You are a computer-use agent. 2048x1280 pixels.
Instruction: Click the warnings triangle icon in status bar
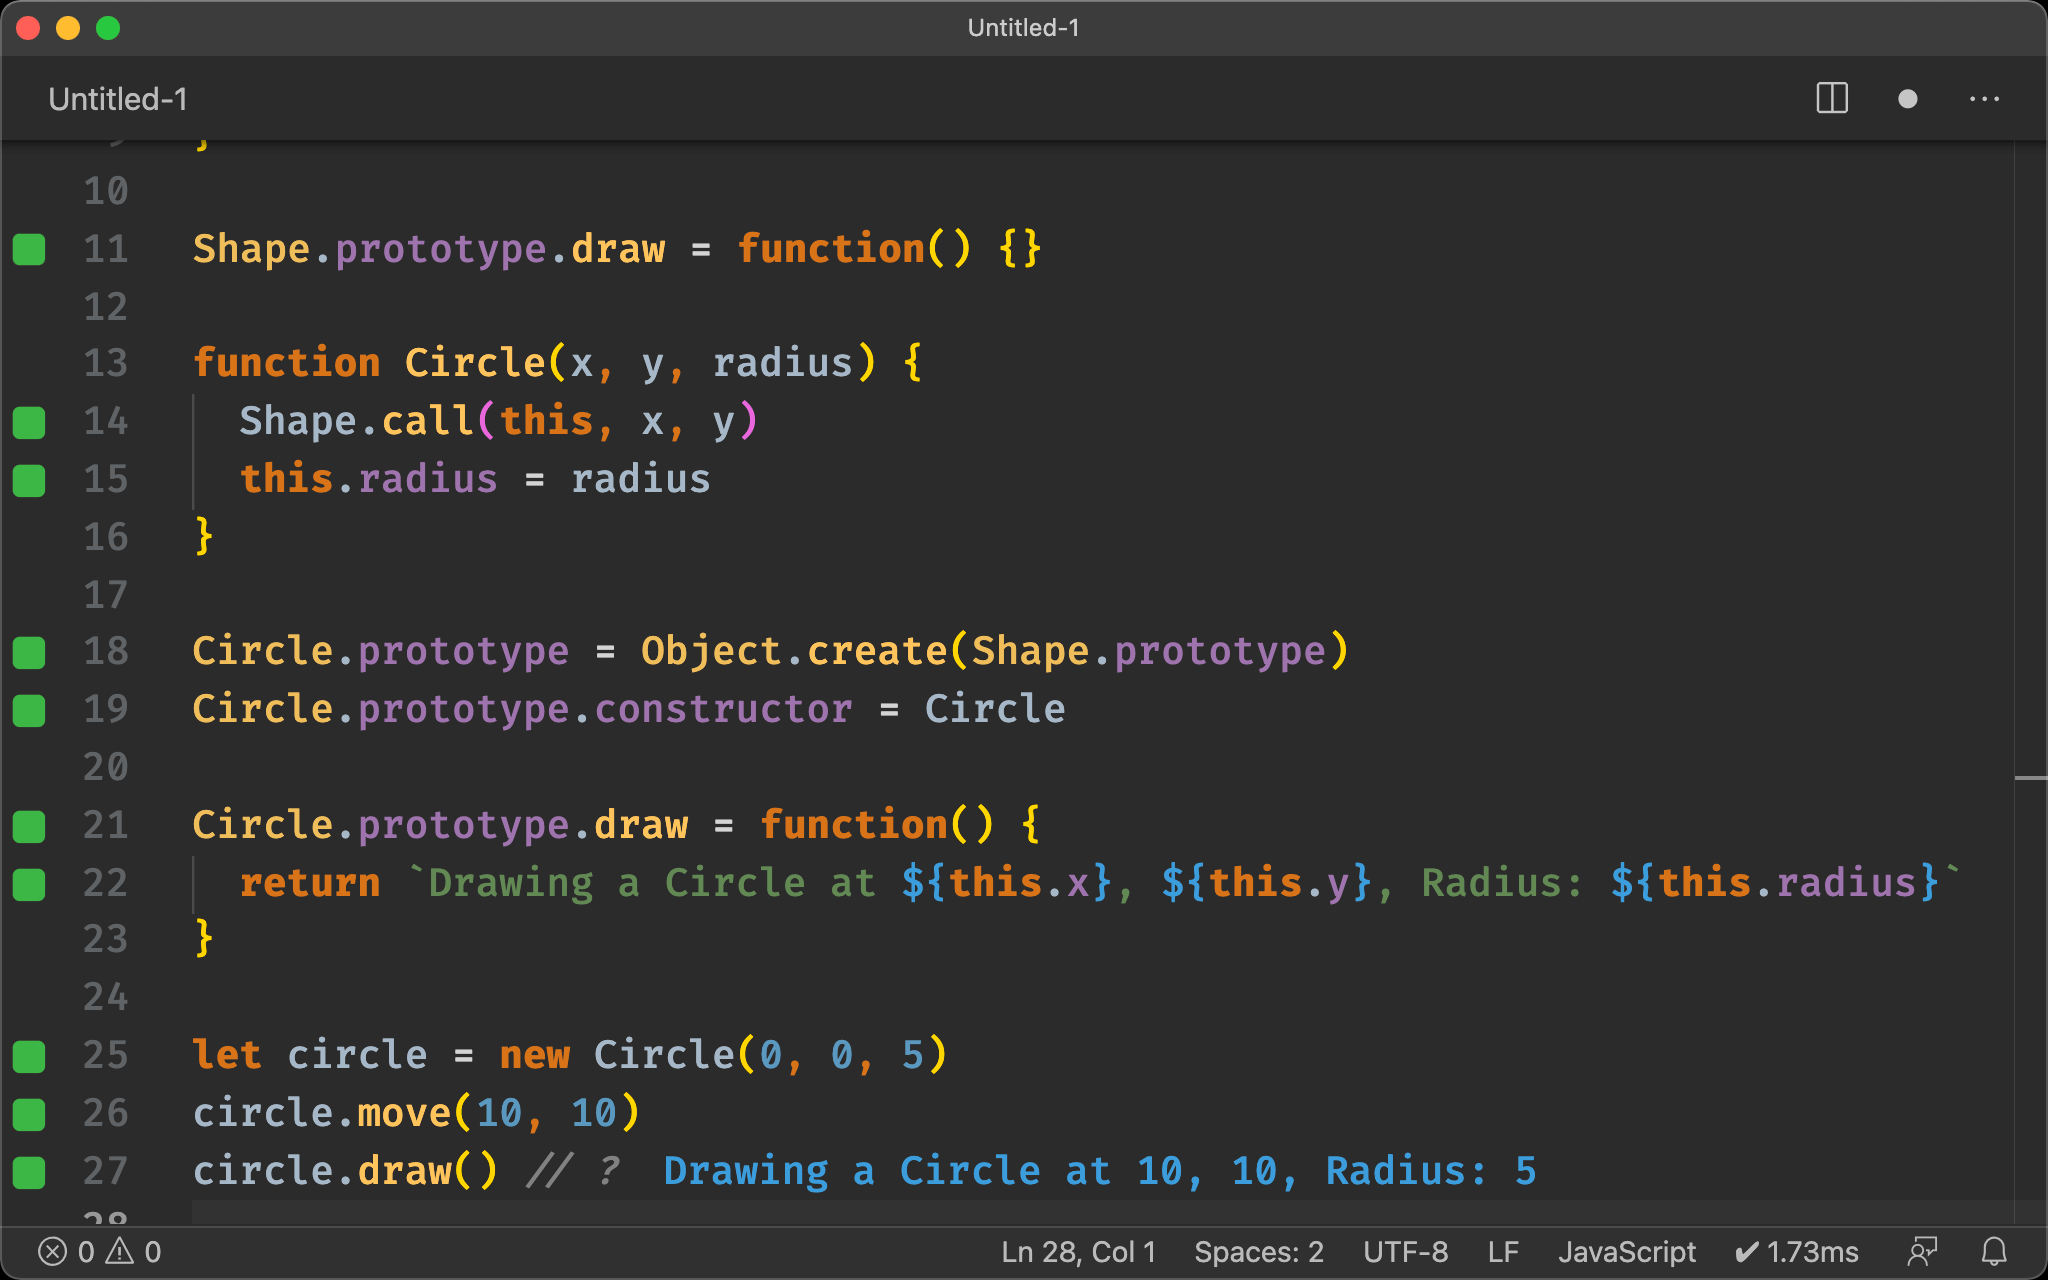click(x=121, y=1251)
